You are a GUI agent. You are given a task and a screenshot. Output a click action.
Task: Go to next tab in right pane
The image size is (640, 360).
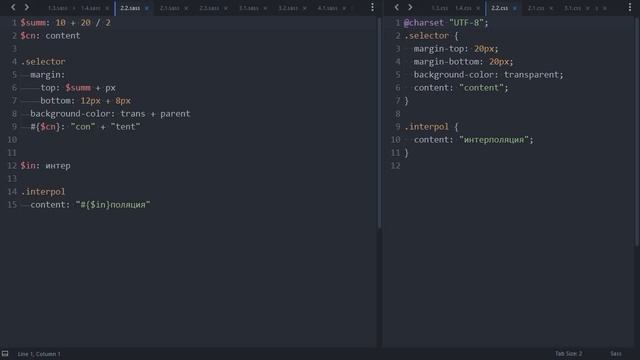(x=410, y=7)
